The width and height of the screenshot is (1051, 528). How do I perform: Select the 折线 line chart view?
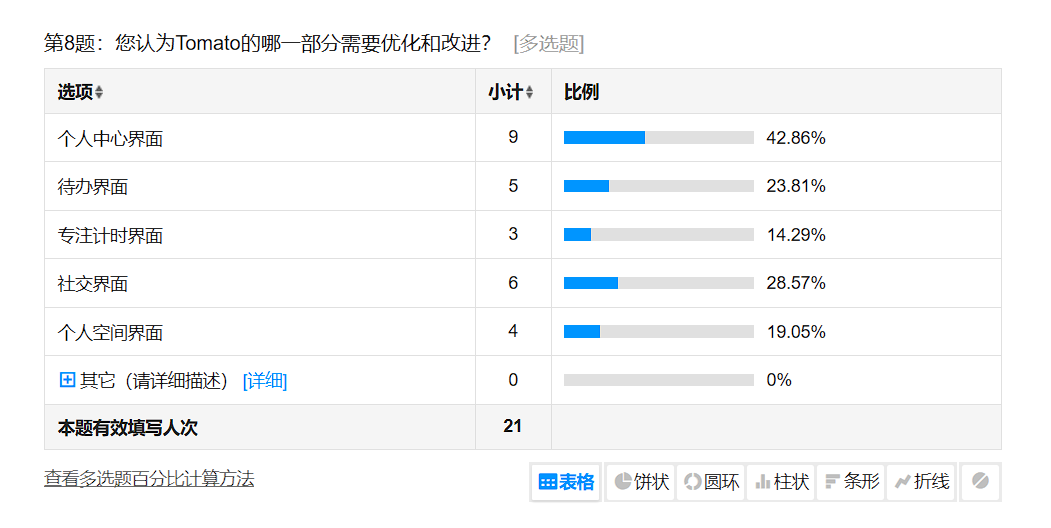pos(921,482)
